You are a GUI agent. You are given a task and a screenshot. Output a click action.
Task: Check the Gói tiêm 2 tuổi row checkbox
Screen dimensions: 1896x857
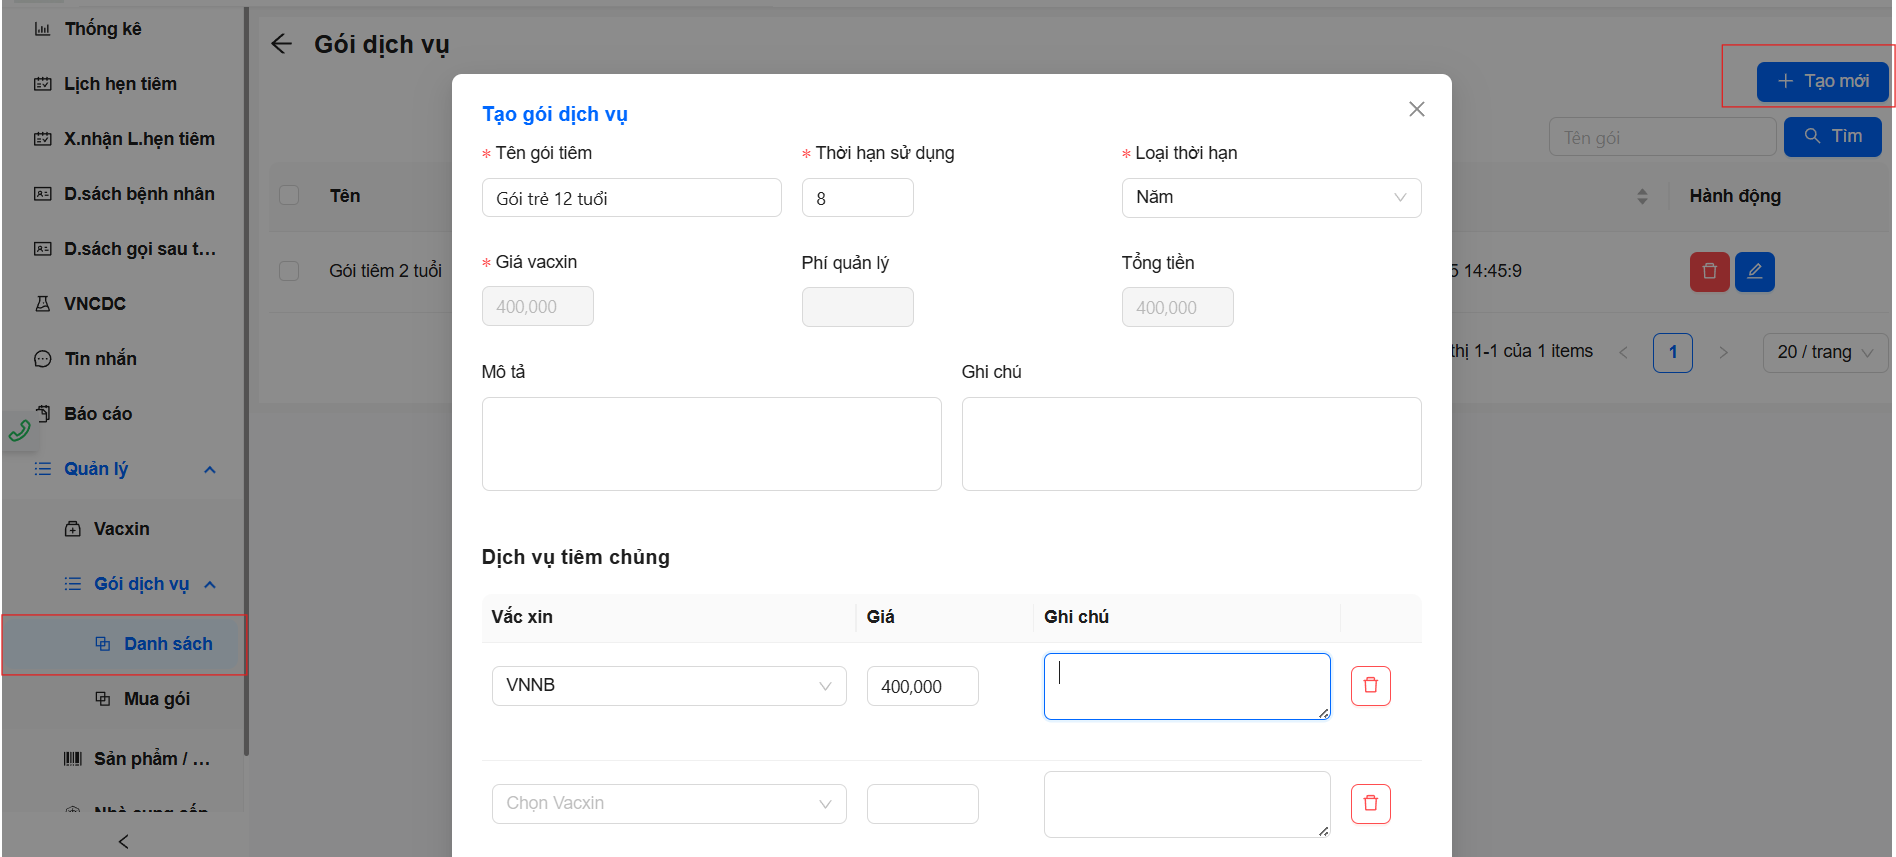pos(289,271)
